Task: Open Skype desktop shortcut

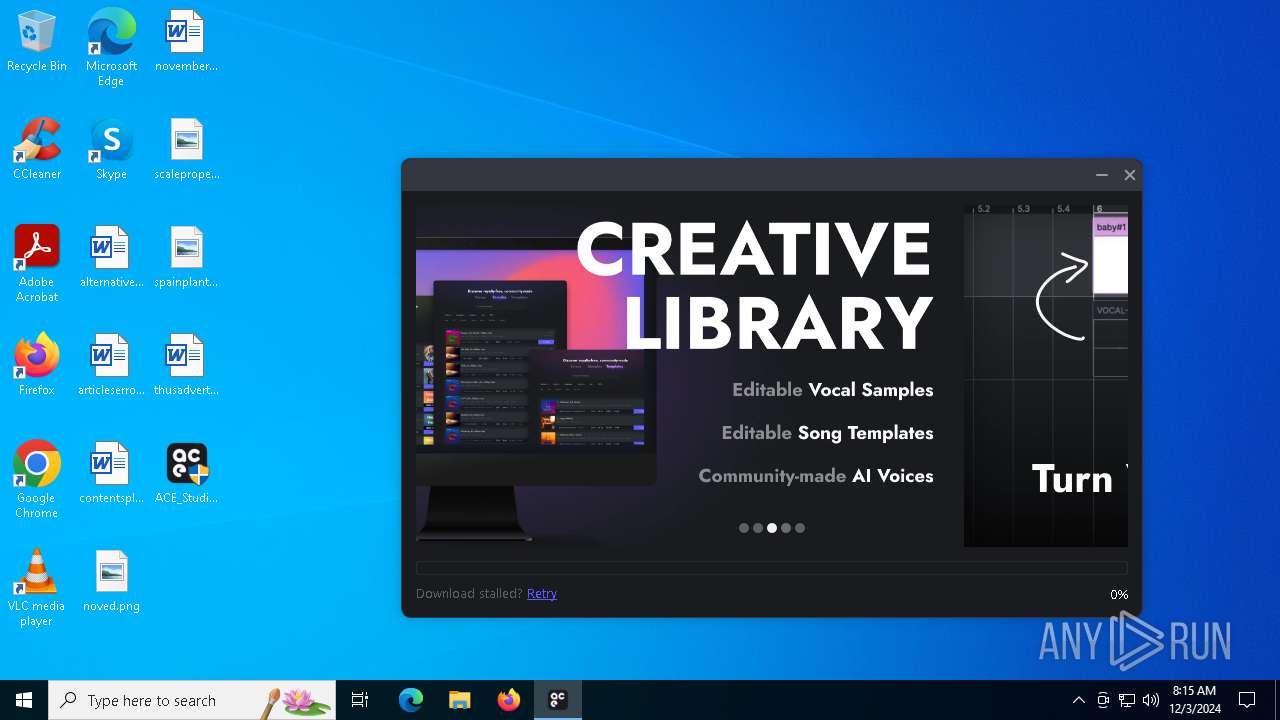Action: pyautogui.click(x=111, y=149)
